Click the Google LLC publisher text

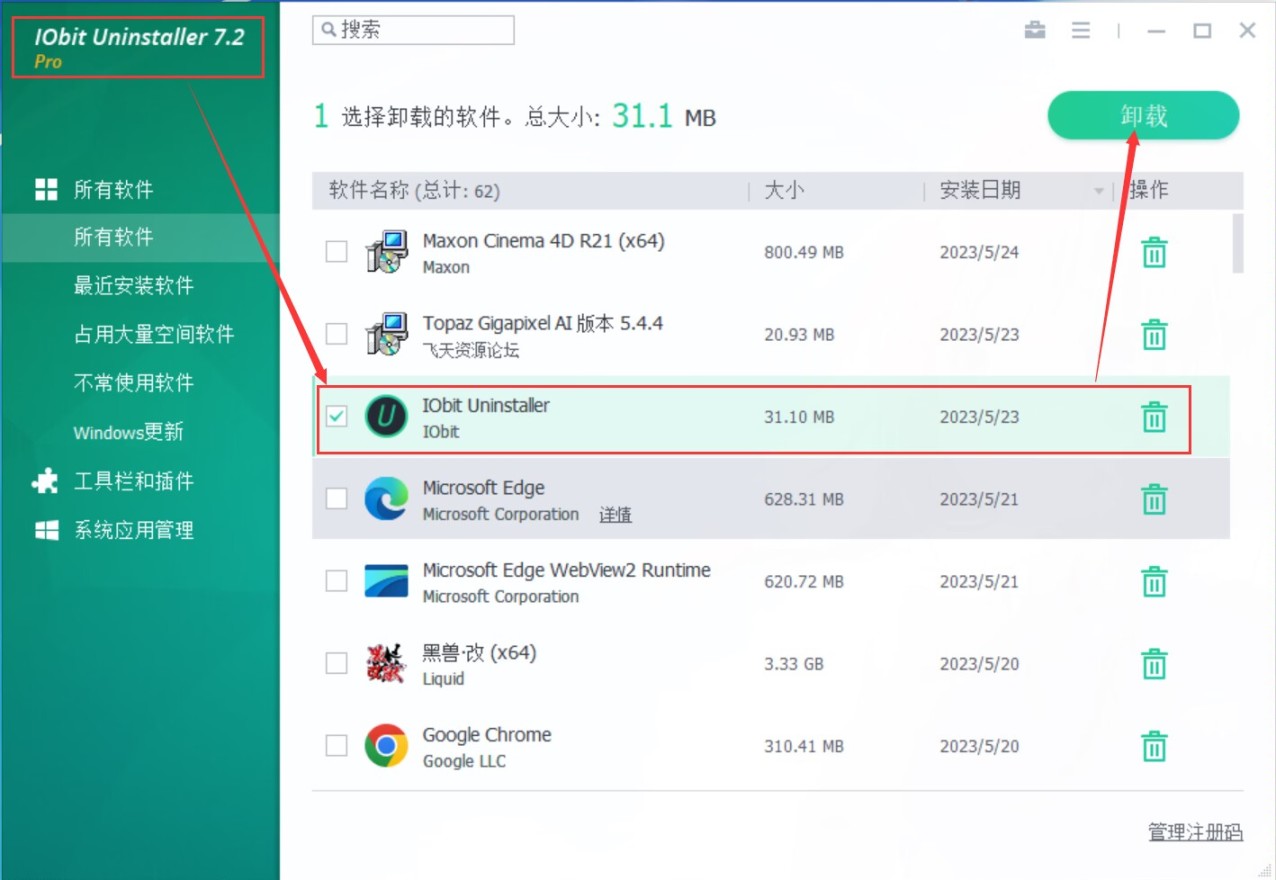(x=464, y=762)
